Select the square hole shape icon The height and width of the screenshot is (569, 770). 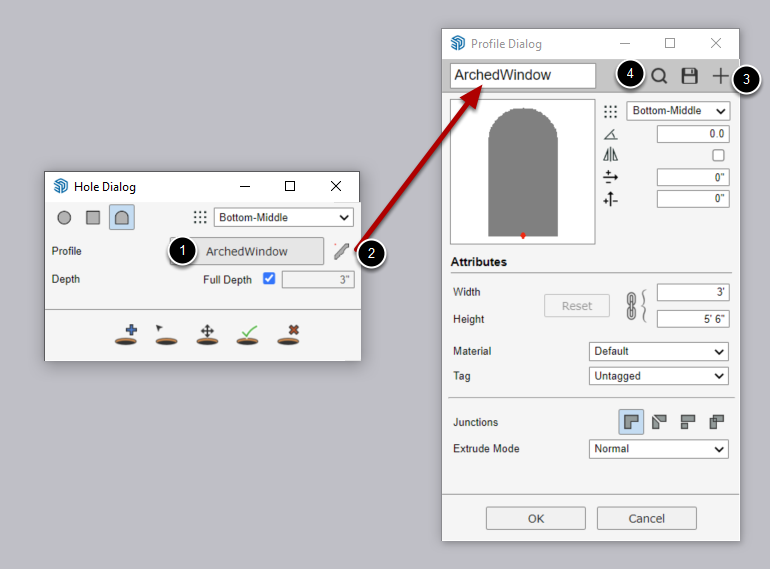[x=93, y=217]
